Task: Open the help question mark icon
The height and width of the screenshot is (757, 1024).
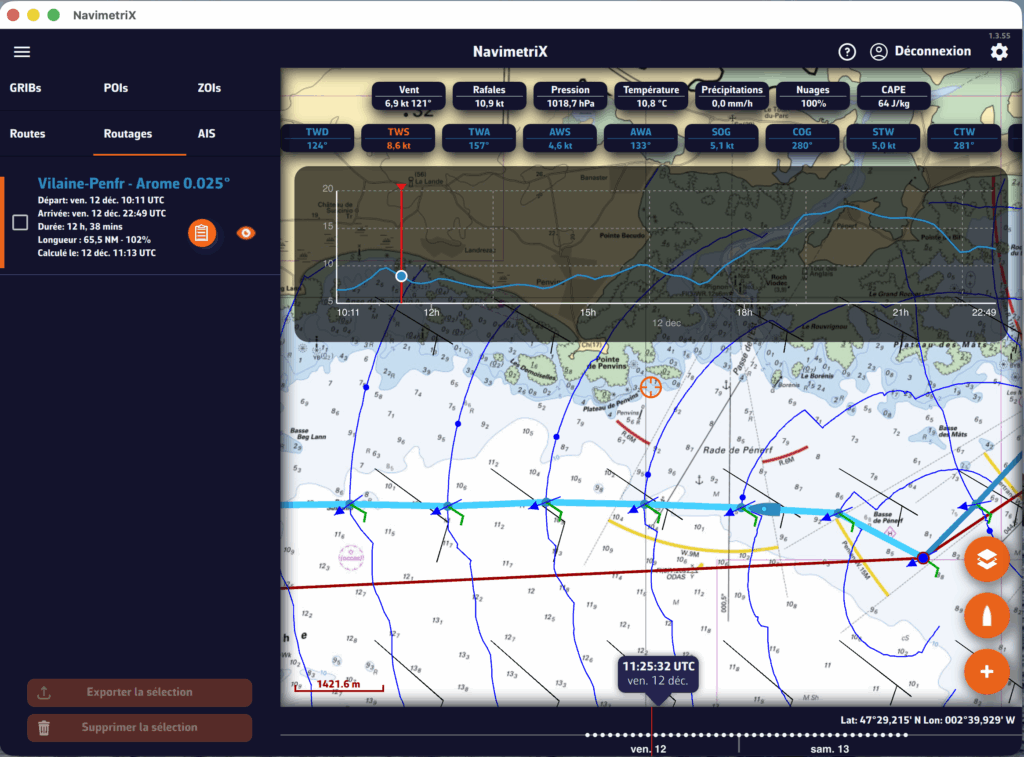Action: click(847, 52)
